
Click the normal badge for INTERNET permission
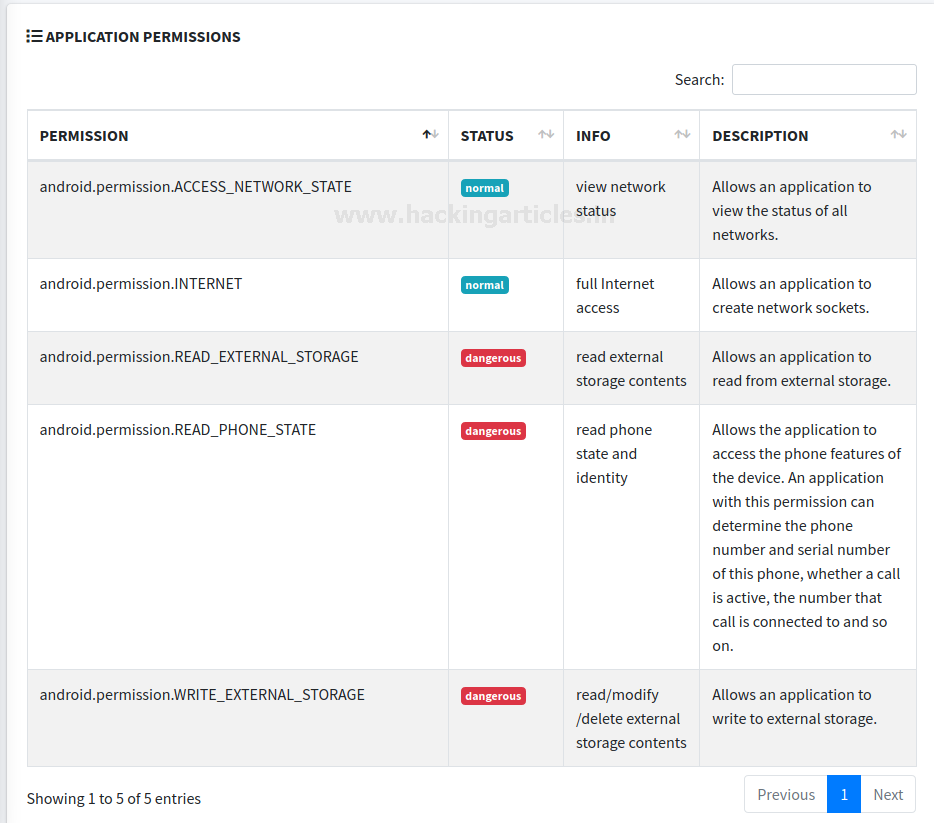485,285
